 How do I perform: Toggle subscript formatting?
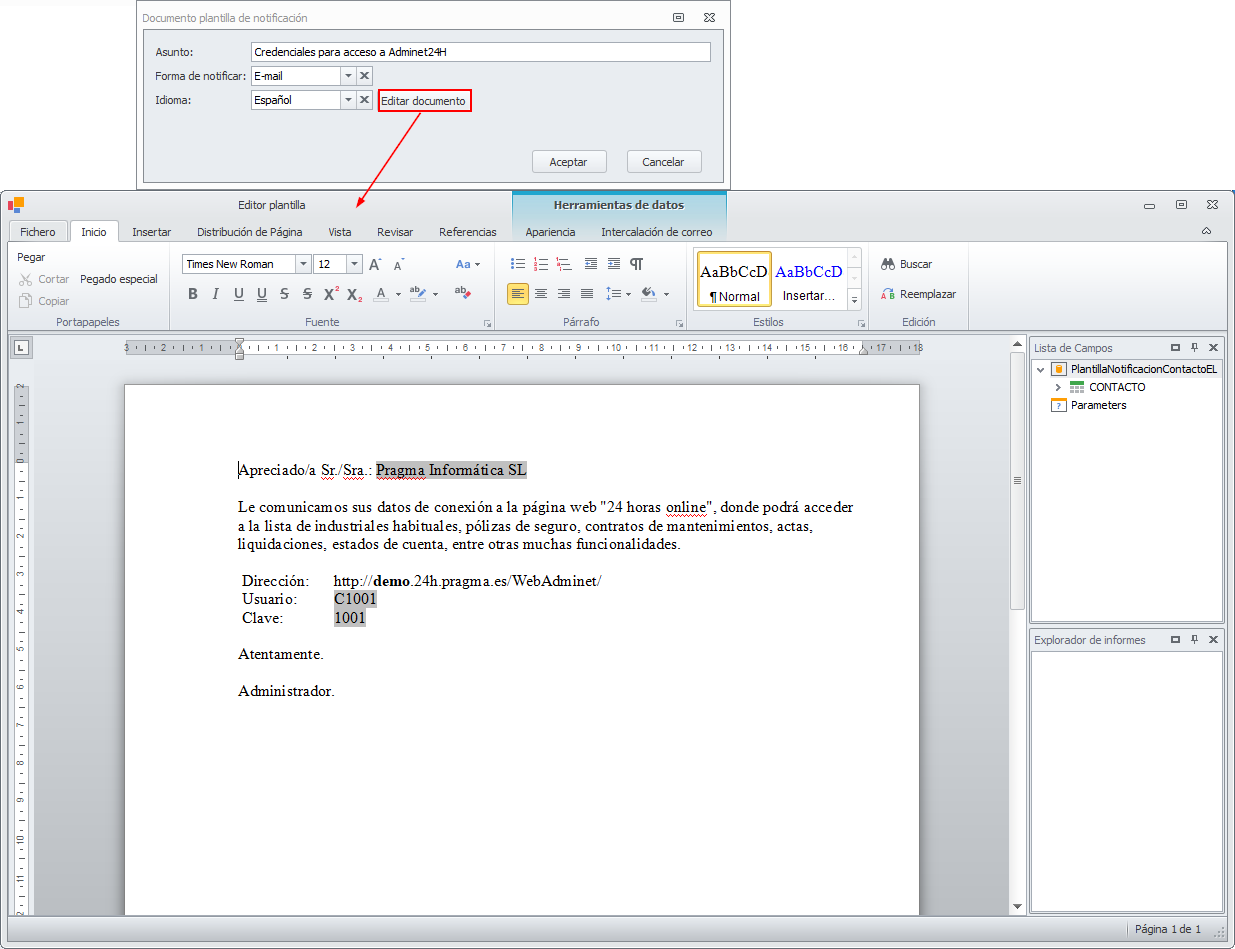point(354,294)
